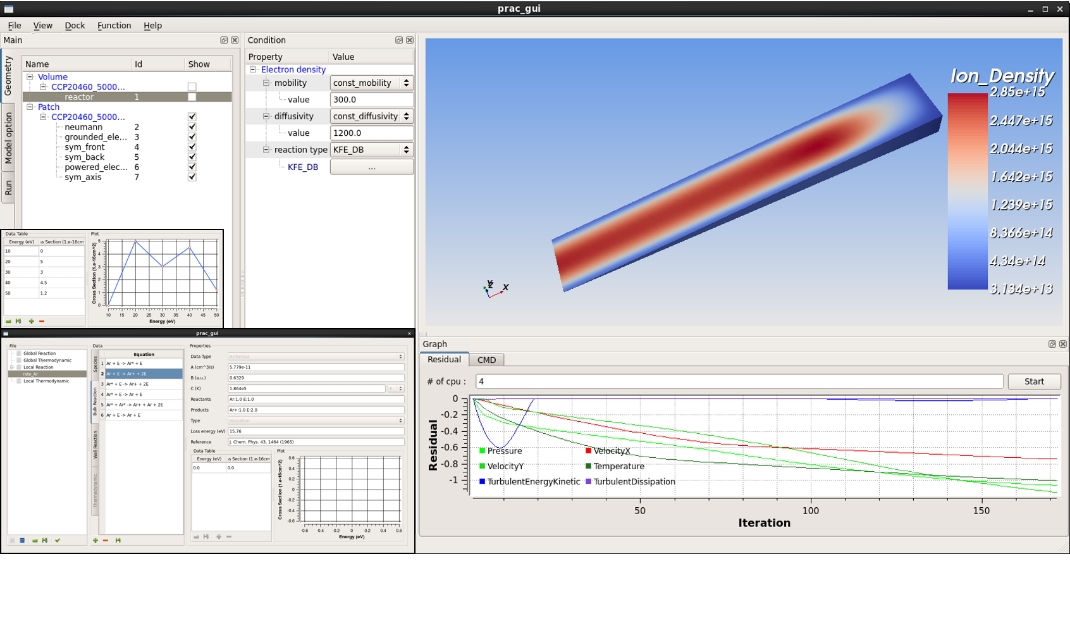1070x625 pixels.
Task: Click the KFE_DB ellipsis button
Action: click(371, 167)
